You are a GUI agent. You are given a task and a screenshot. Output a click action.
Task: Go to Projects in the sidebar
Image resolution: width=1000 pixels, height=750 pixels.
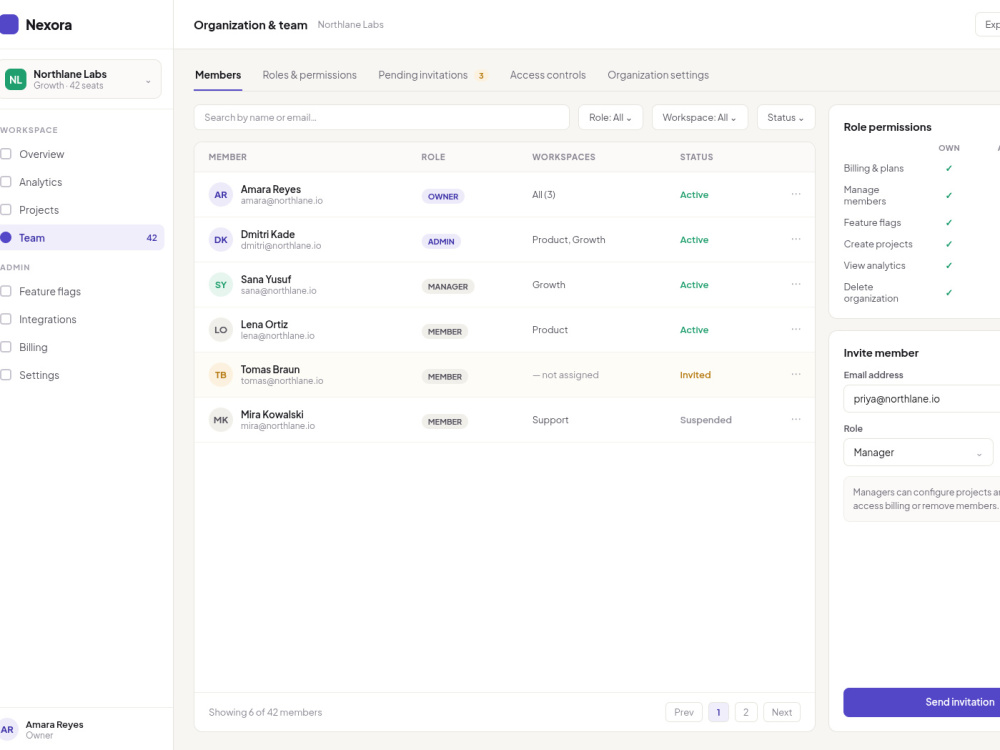point(38,210)
